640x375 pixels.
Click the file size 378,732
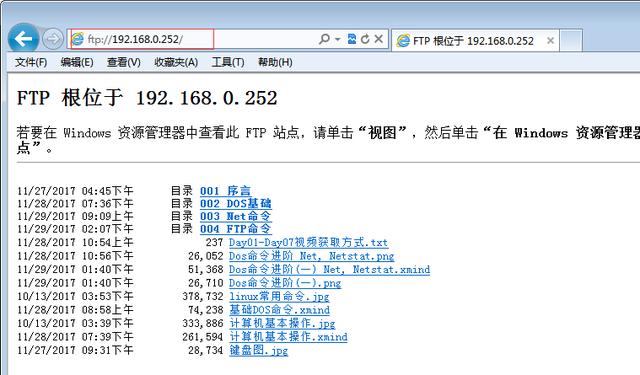[203, 296]
